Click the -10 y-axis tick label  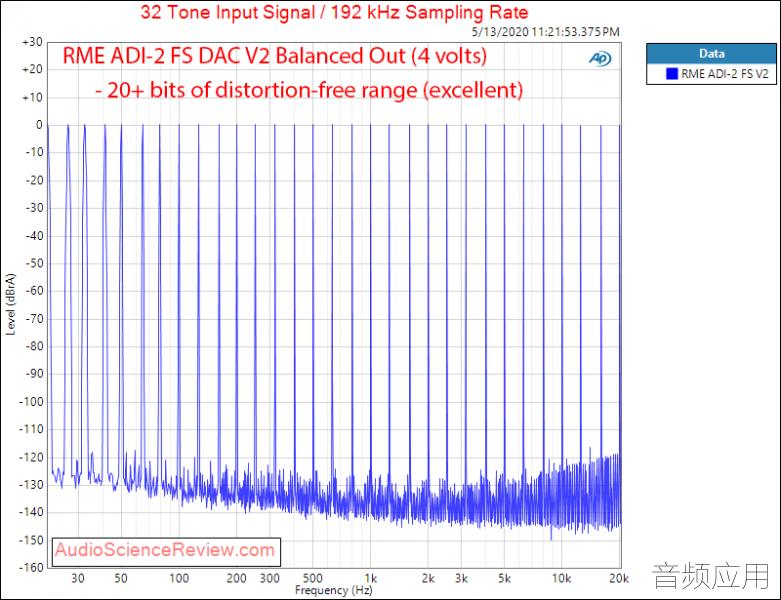click(34, 153)
